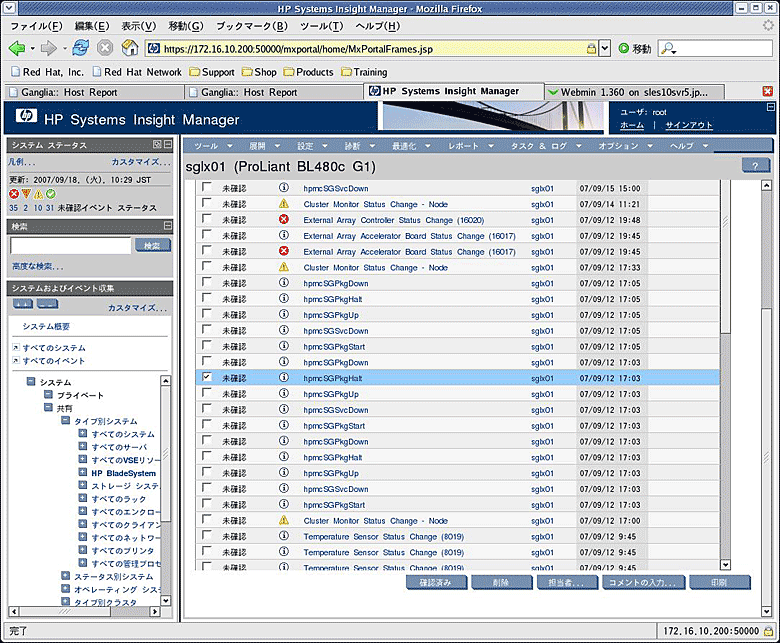The image size is (780, 643).
Task: Click the Firefox back arrow
Action: pos(17,48)
